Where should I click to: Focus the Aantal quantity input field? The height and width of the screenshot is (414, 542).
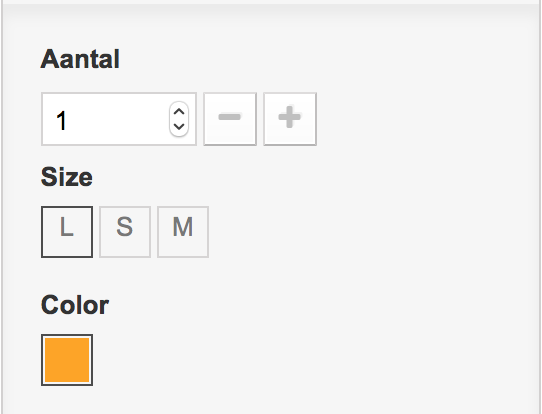[x=119, y=119]
